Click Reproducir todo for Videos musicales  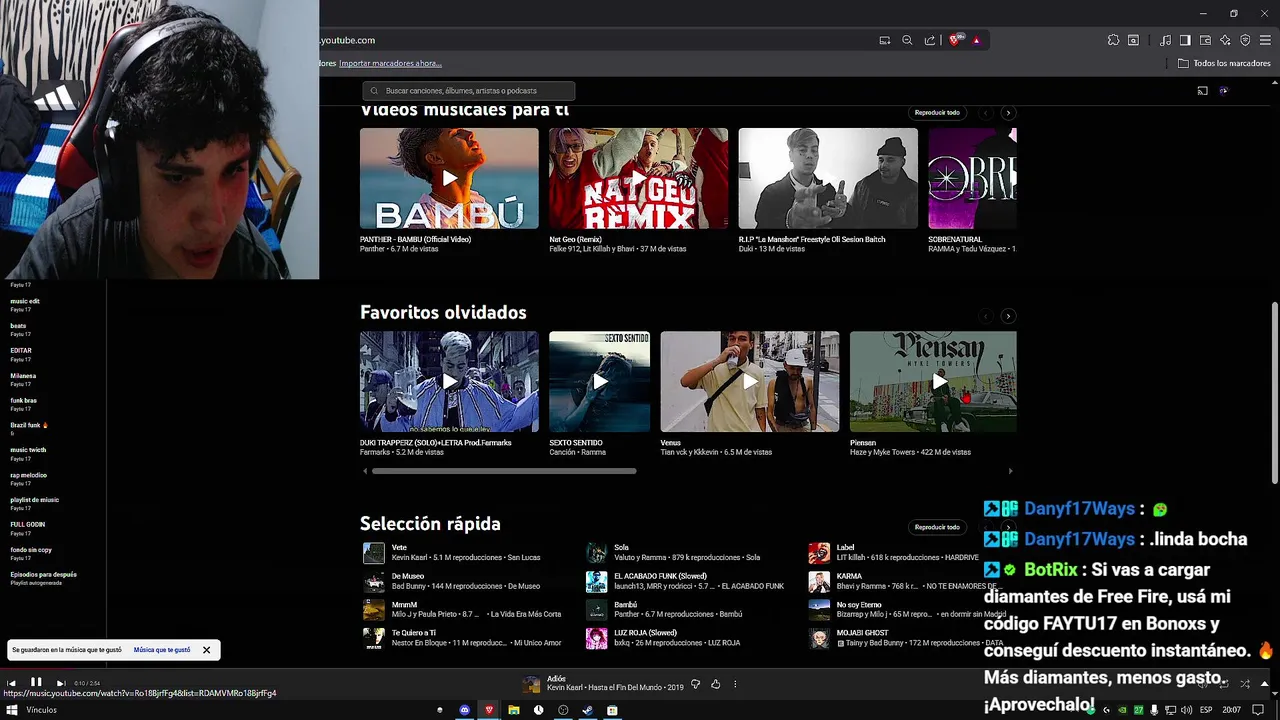pos(937,113)
